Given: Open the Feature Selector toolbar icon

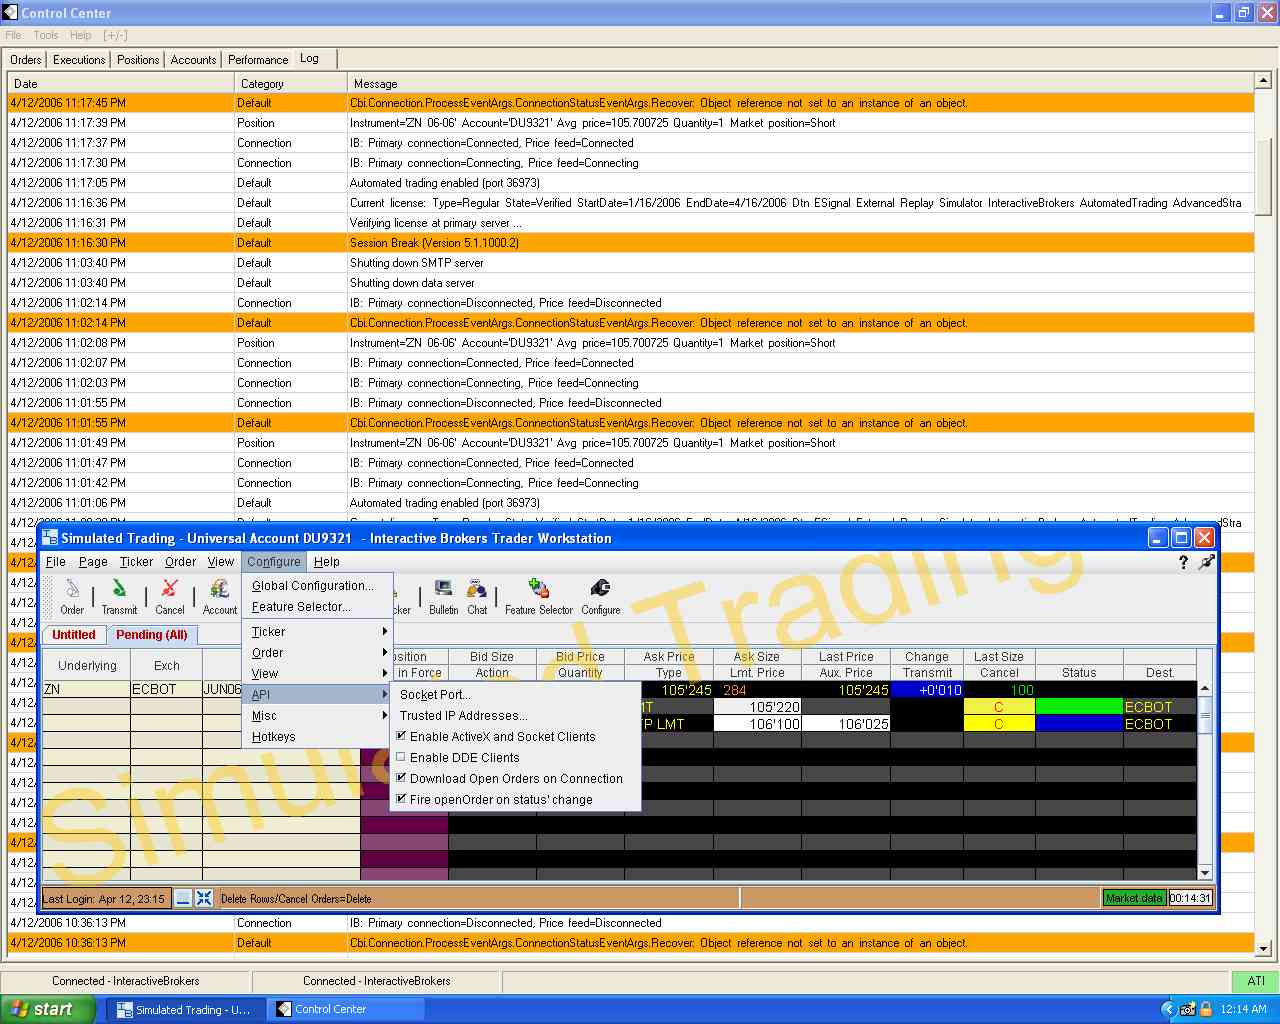Looking at the screenshot, I should 539,596.
